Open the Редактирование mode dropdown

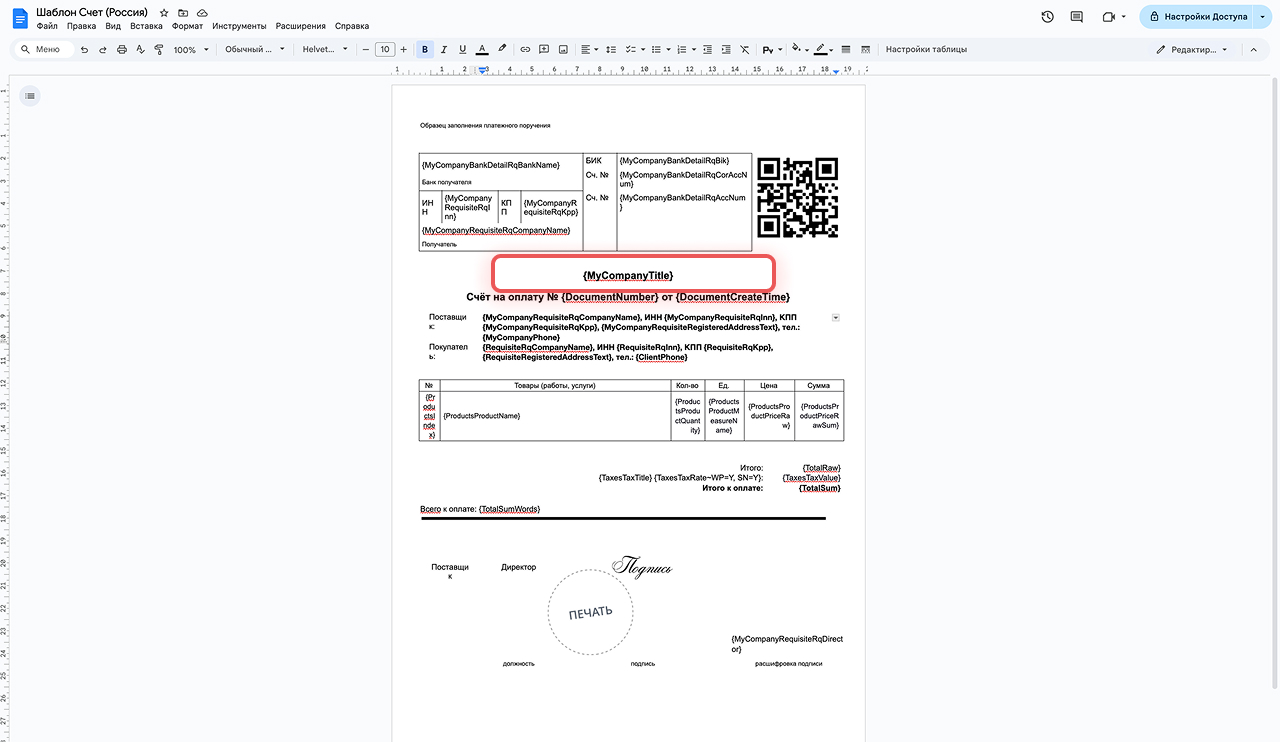click(x=1192, y=49)
